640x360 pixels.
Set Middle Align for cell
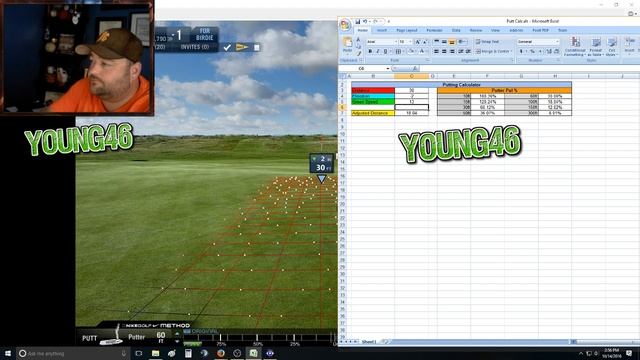pyautogui.click(x=444, y=42)
